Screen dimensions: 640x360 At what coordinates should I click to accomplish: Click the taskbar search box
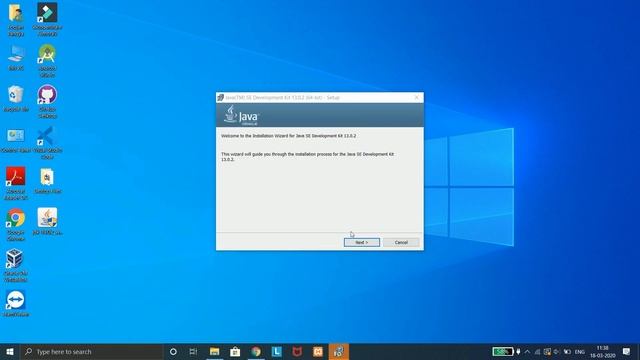(91, 351)
